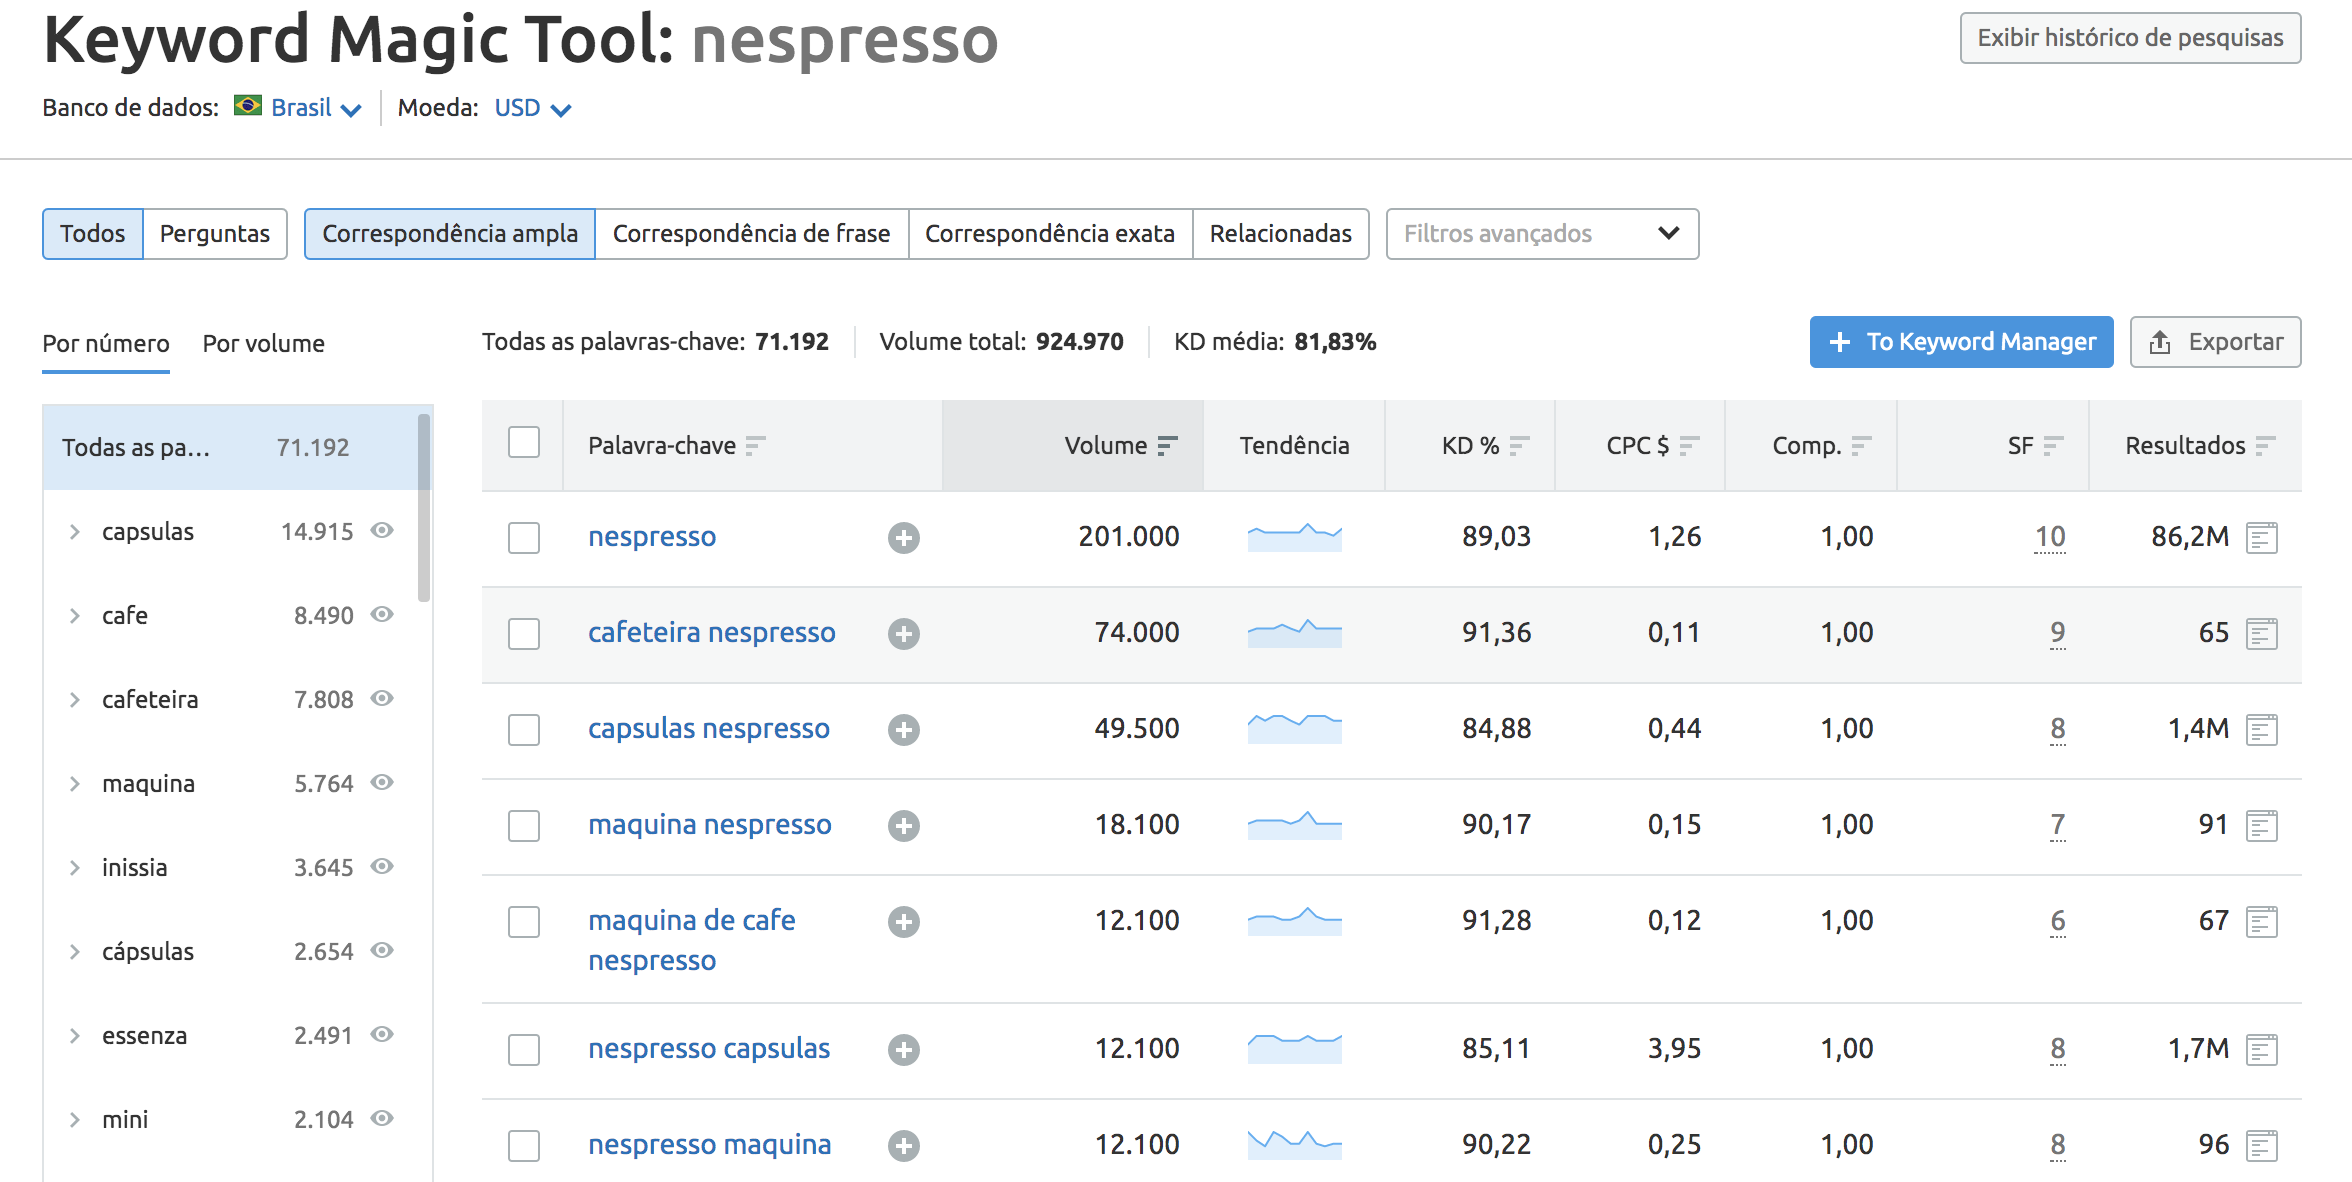Open SERP results icon for cafeteira nespresso

point(2262,634)
